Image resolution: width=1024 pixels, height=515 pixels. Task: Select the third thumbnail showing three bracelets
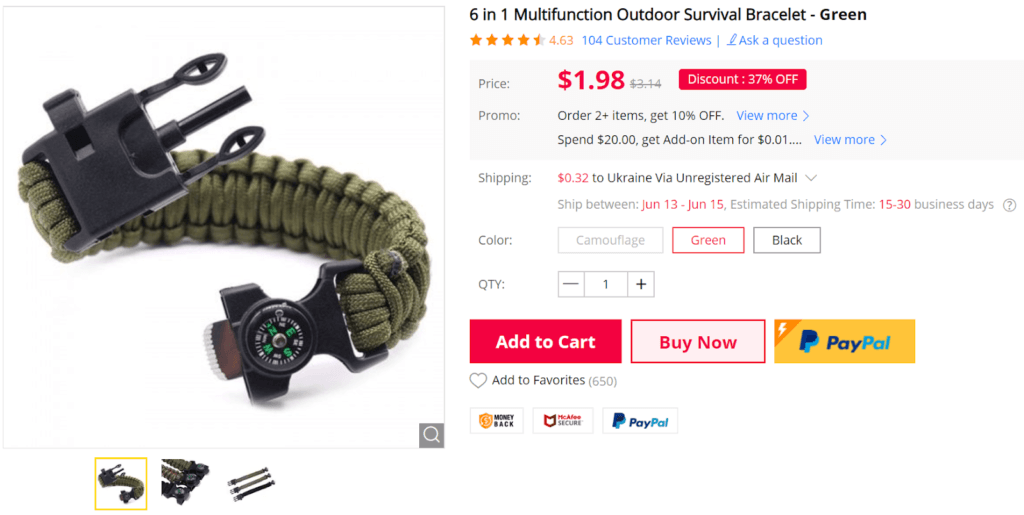coord(251,484)
